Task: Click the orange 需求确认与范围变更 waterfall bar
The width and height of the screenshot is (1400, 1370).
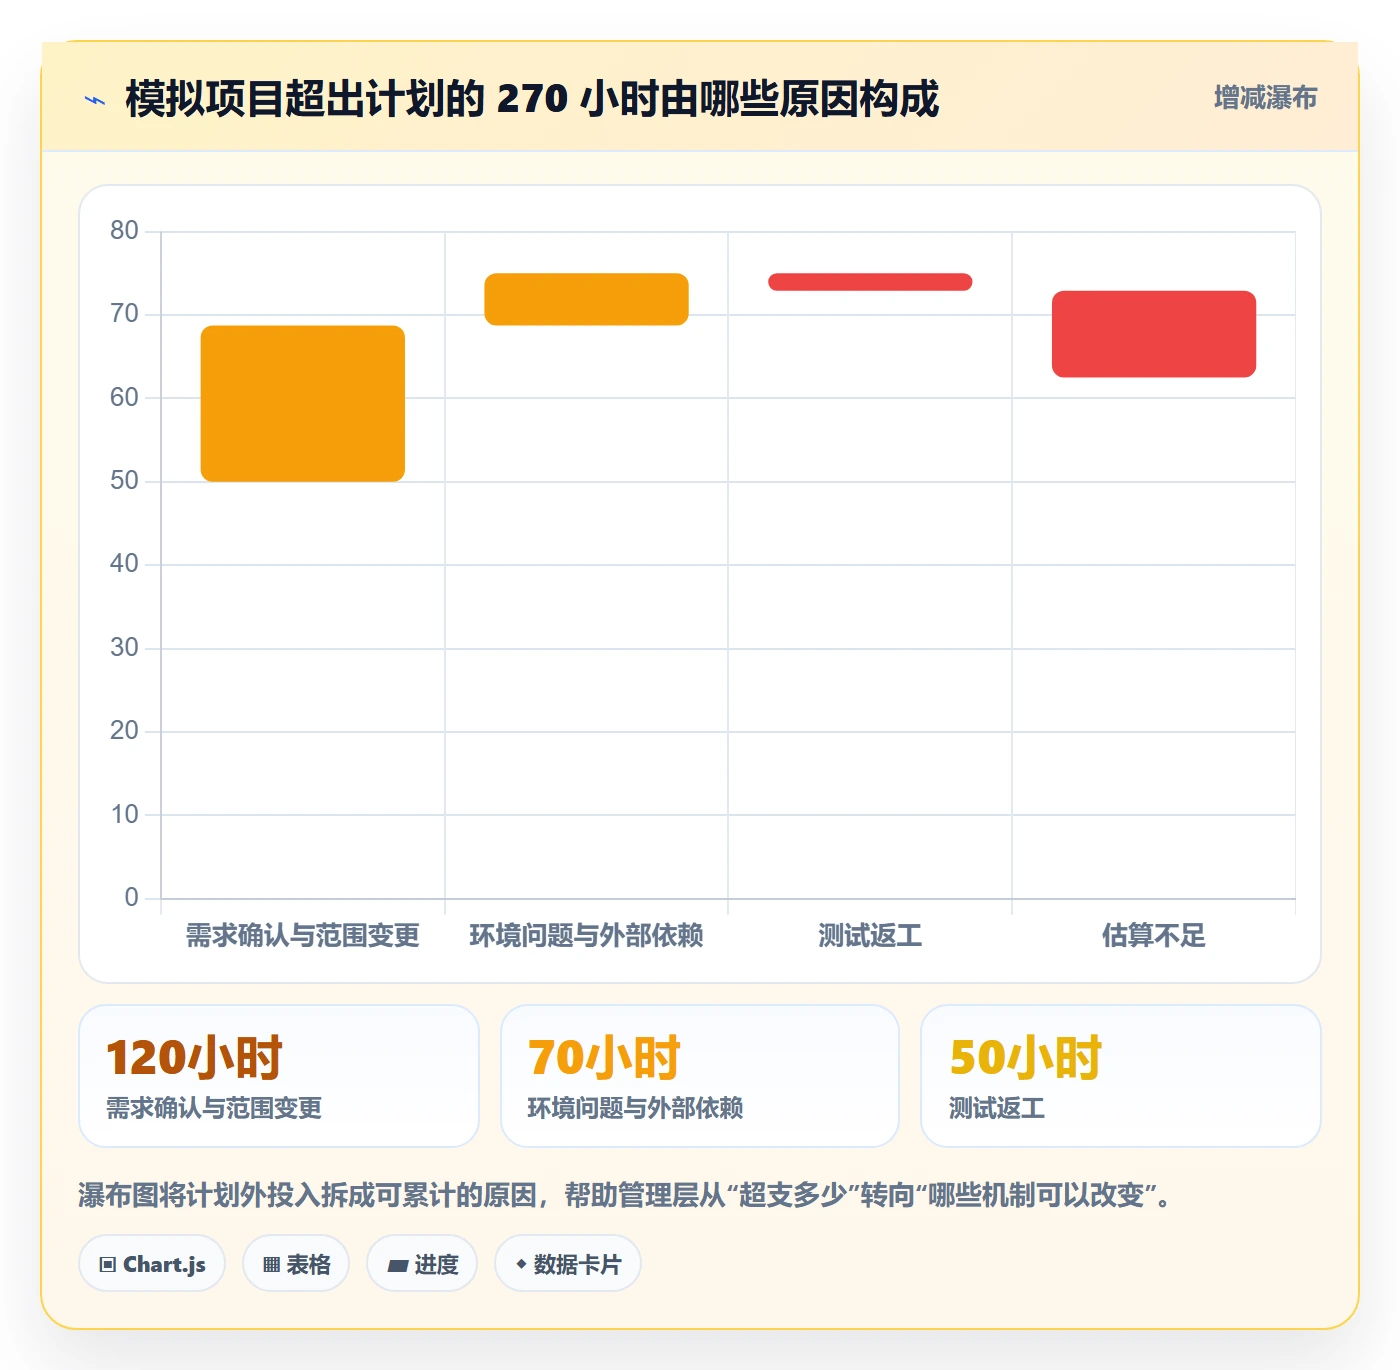Action: [303, 403]
